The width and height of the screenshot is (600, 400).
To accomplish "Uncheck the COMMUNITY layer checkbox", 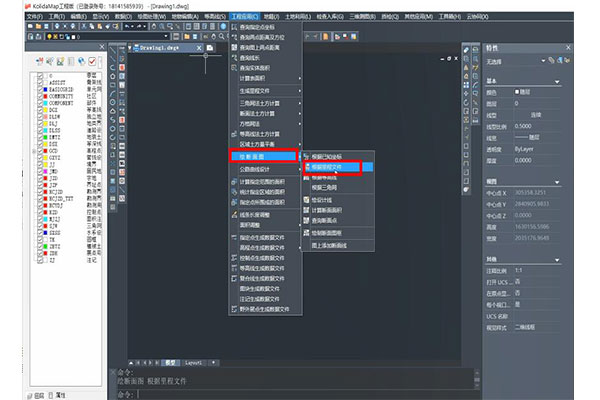I will [39, 98].
